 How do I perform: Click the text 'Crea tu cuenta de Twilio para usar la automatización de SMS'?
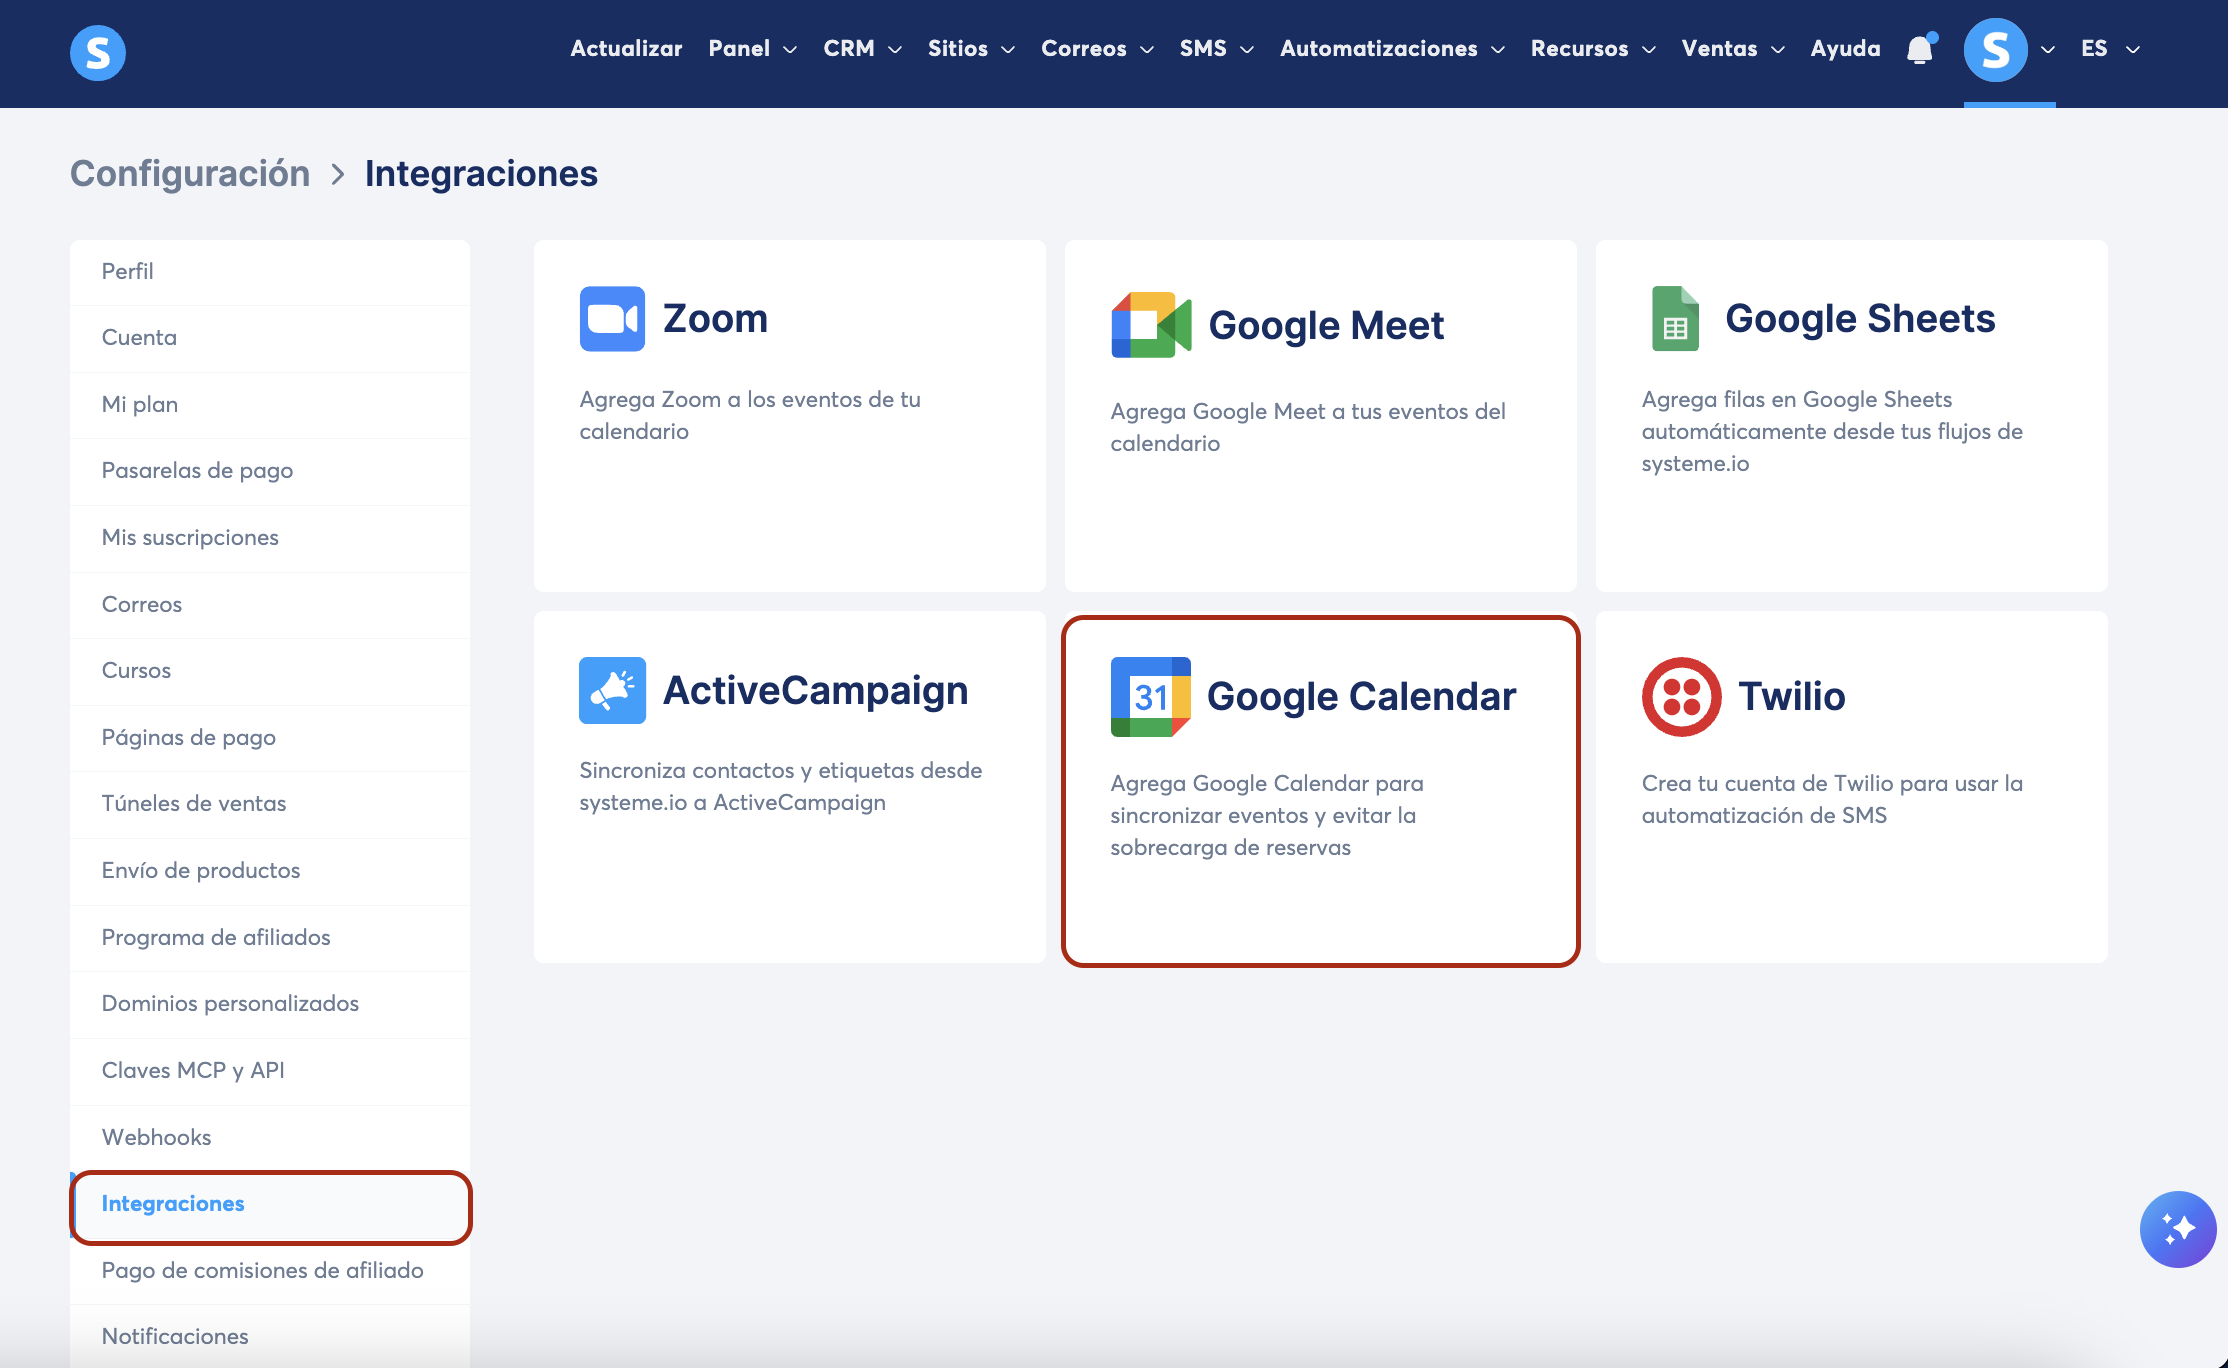pos(1832,800)
